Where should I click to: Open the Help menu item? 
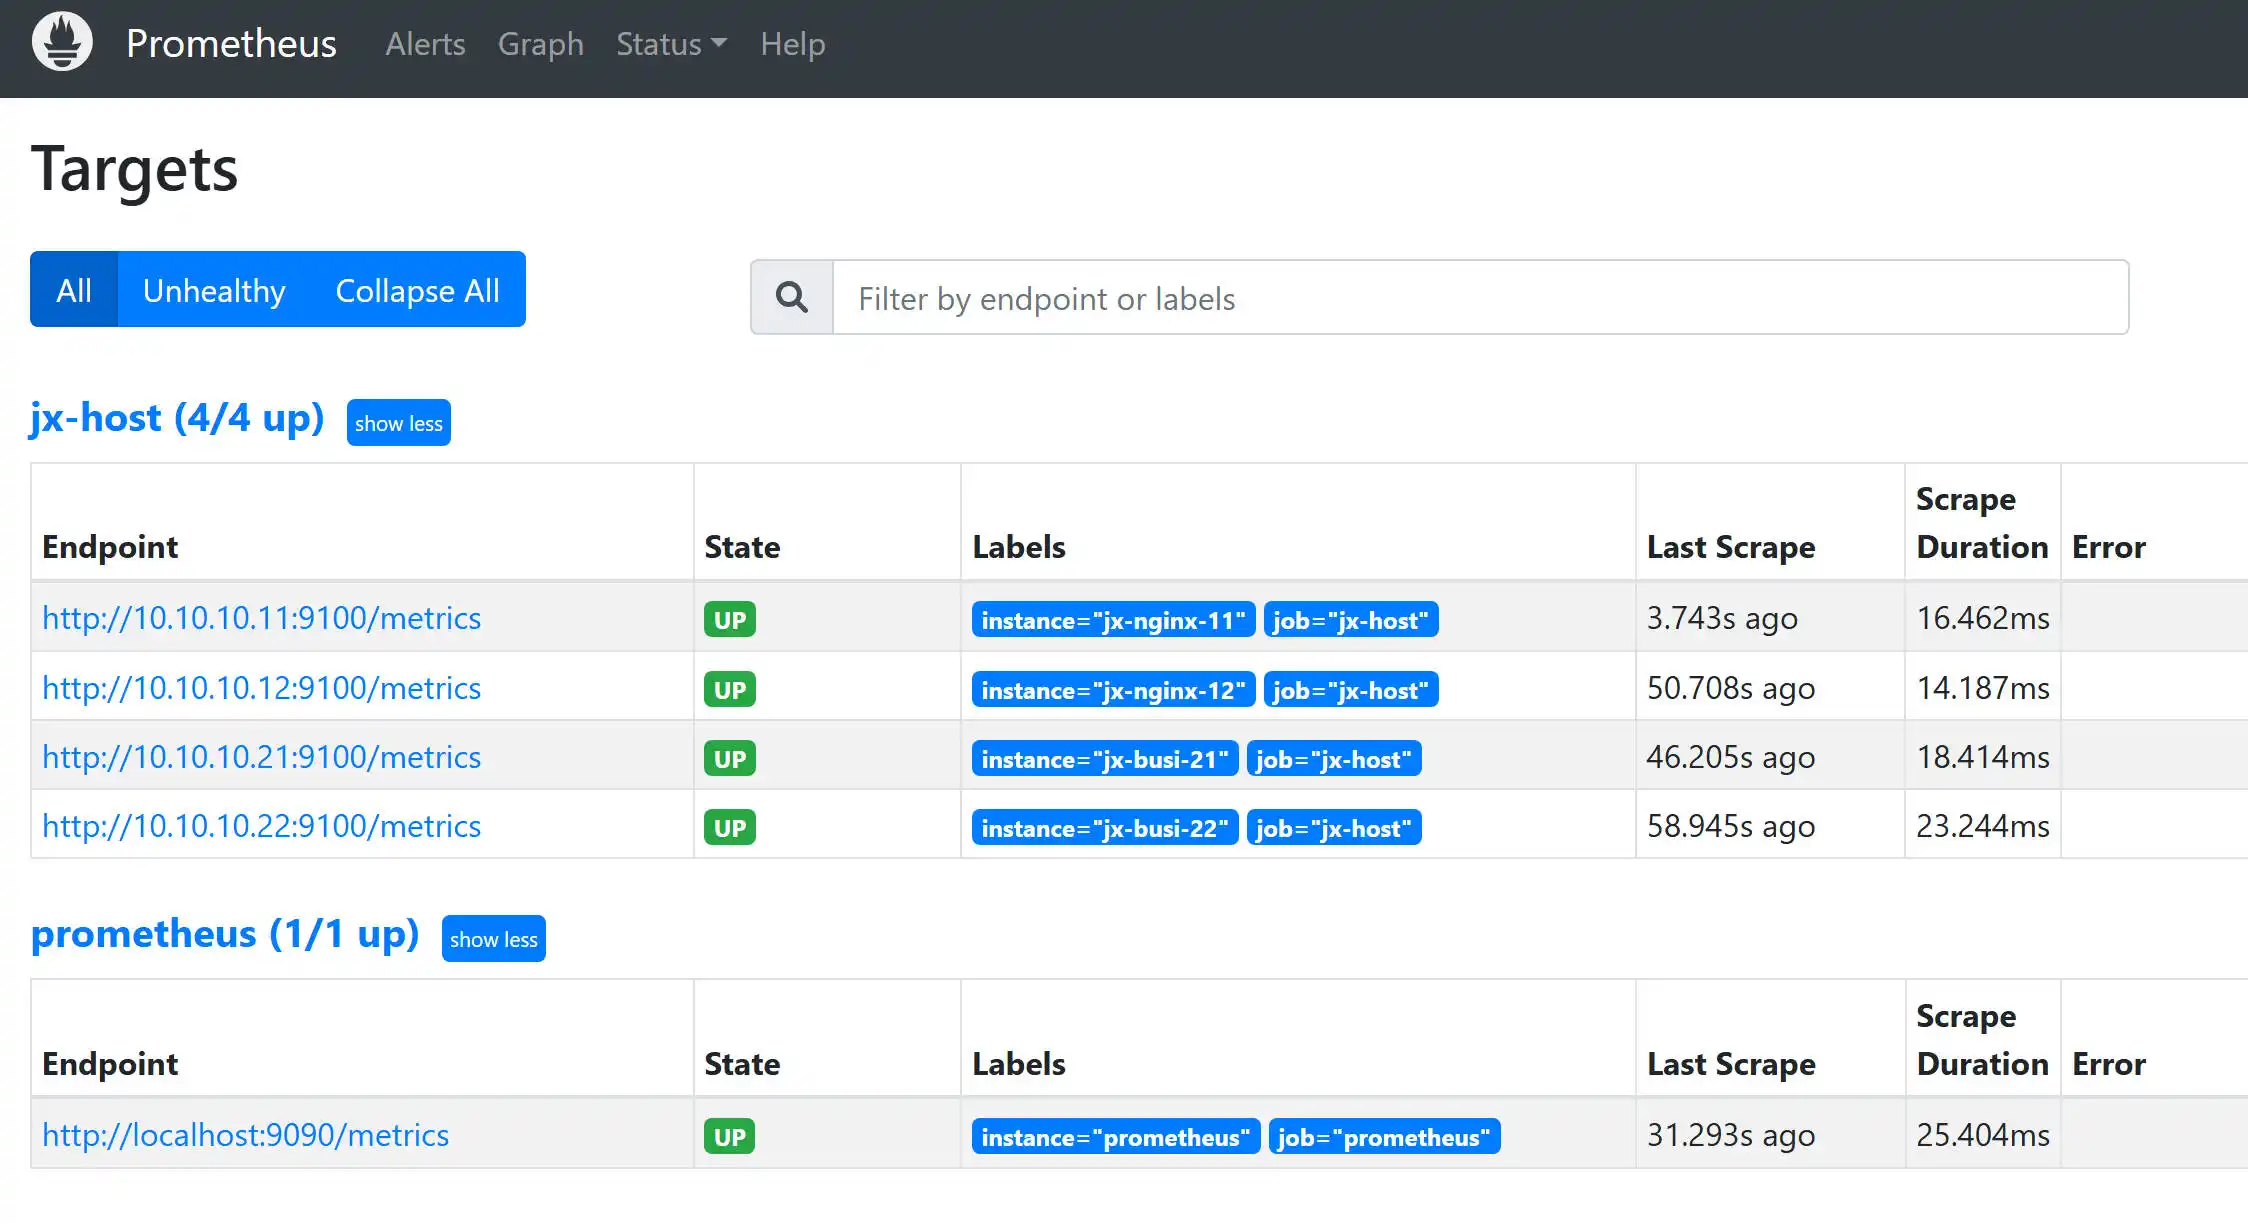792,44
